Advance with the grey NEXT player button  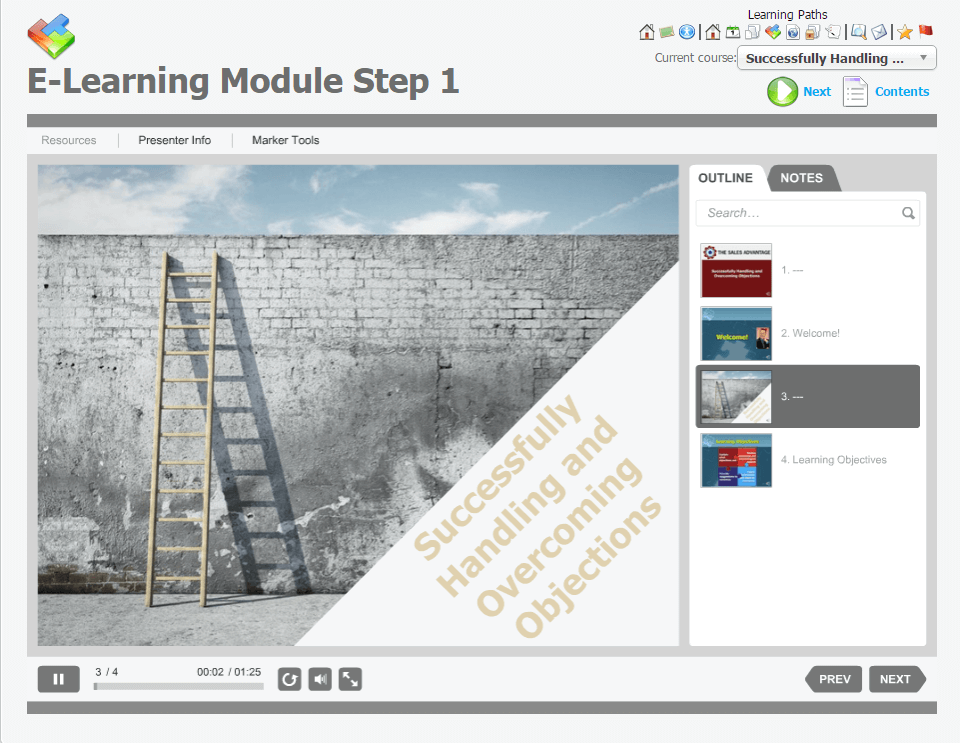click(897, 679)
